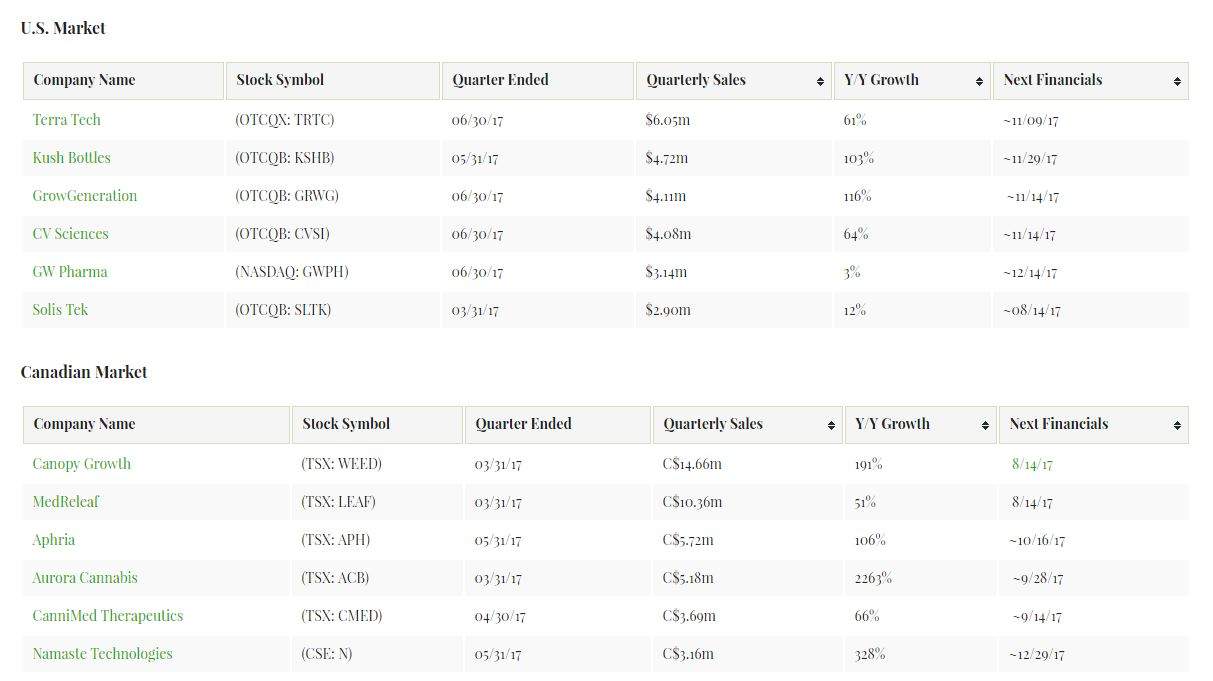Toggle sort on Canadian Next Financials arrows

[x=1177, y=425]
